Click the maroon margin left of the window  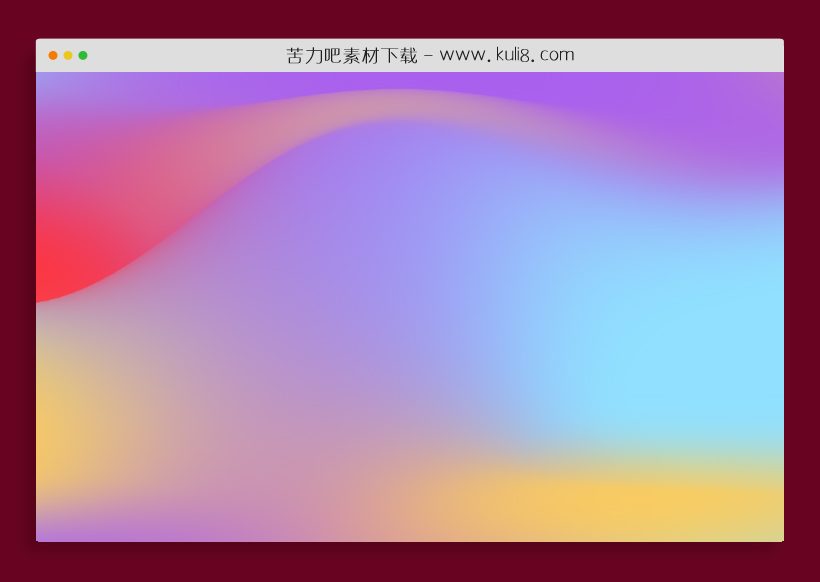coord(17,300)
